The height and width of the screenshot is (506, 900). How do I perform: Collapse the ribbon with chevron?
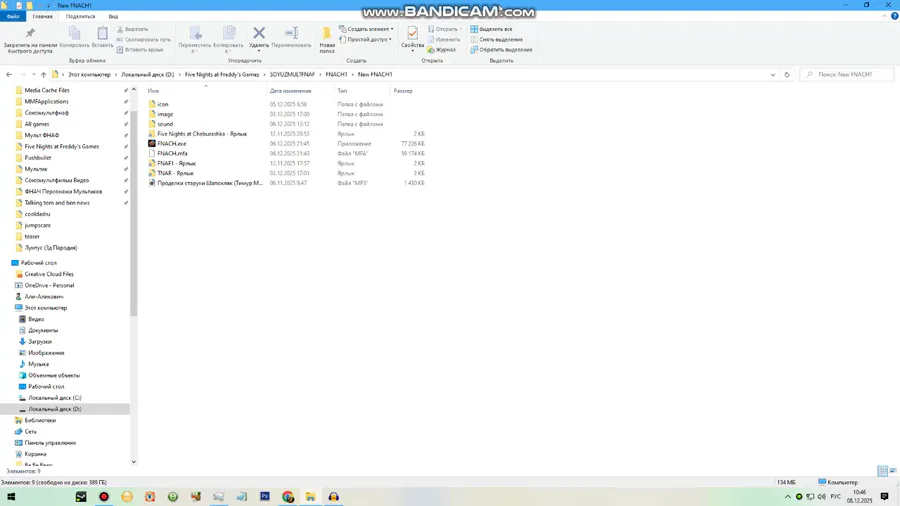coord(884,16)
